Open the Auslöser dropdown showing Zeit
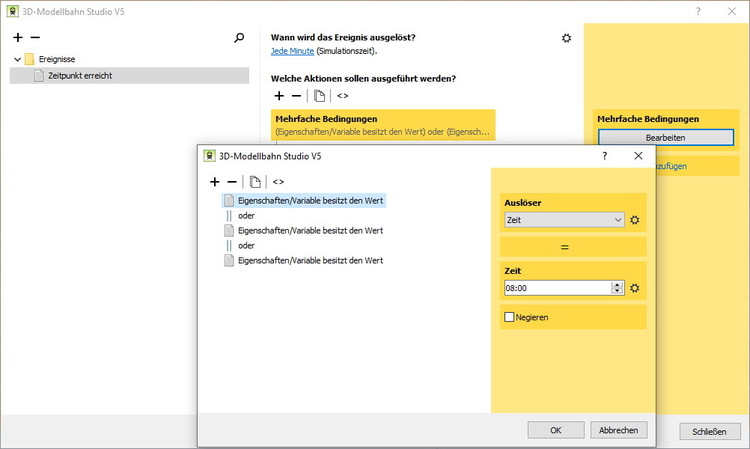This screenshot has width=750, height=449. (565, 220)
